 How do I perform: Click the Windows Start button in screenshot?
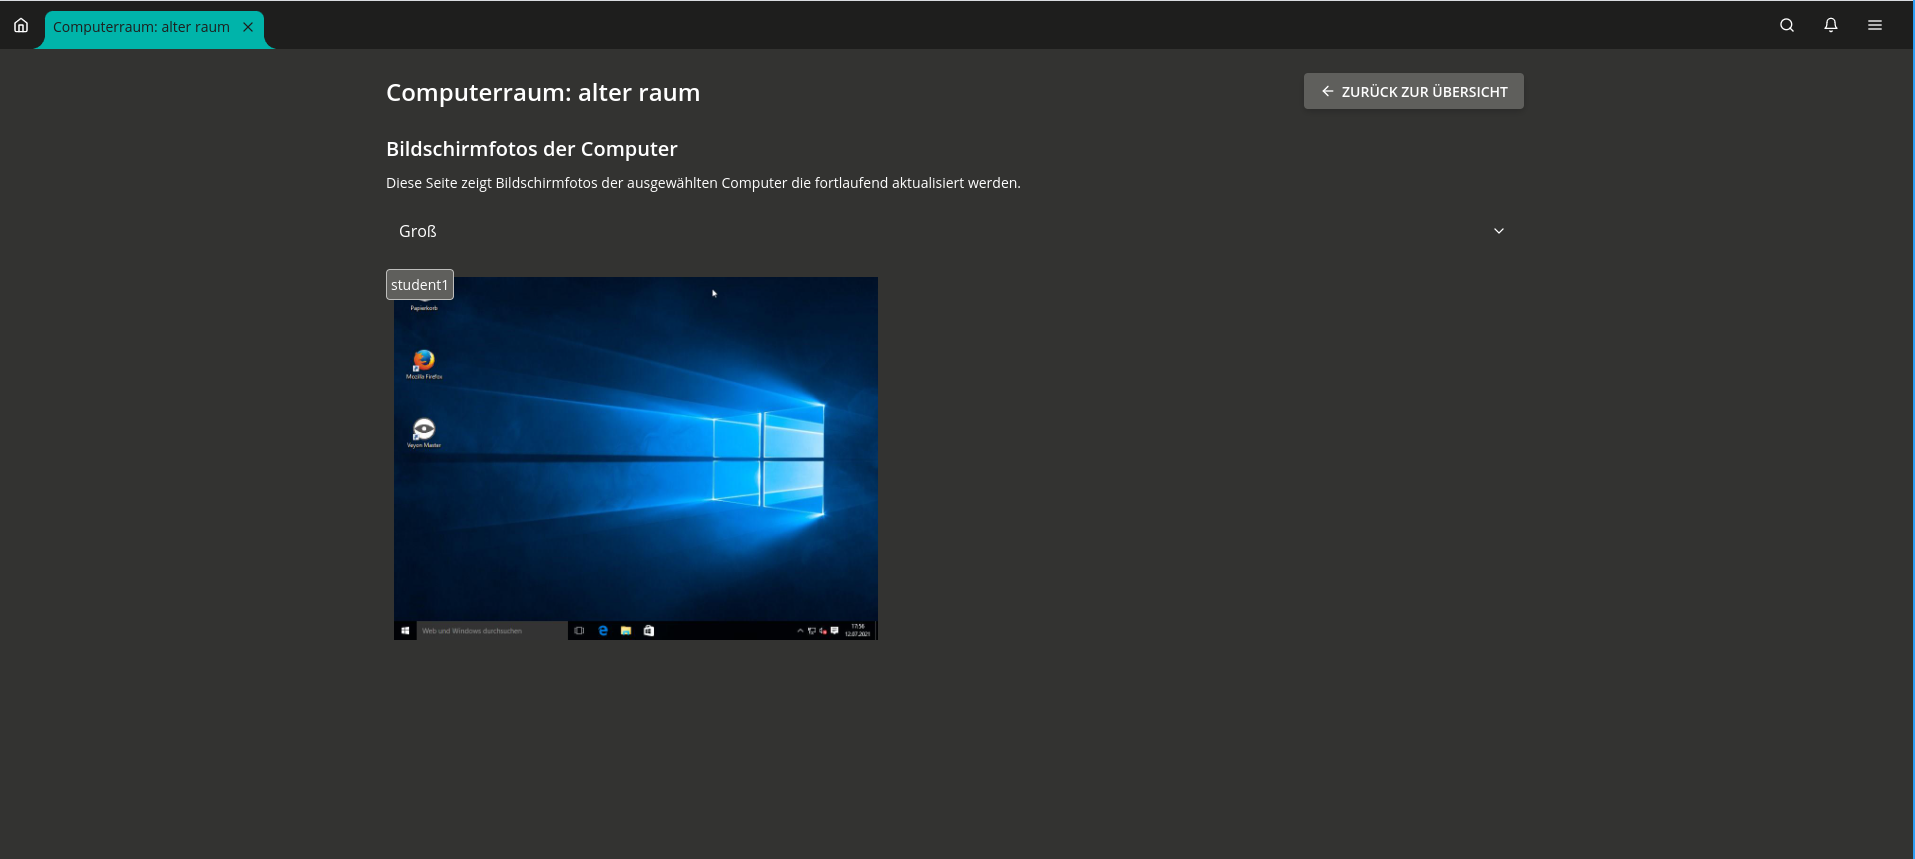[405, 631]
